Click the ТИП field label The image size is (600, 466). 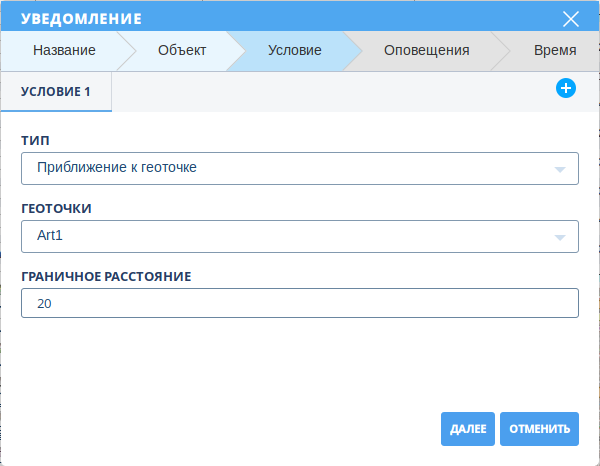(35, 140)
